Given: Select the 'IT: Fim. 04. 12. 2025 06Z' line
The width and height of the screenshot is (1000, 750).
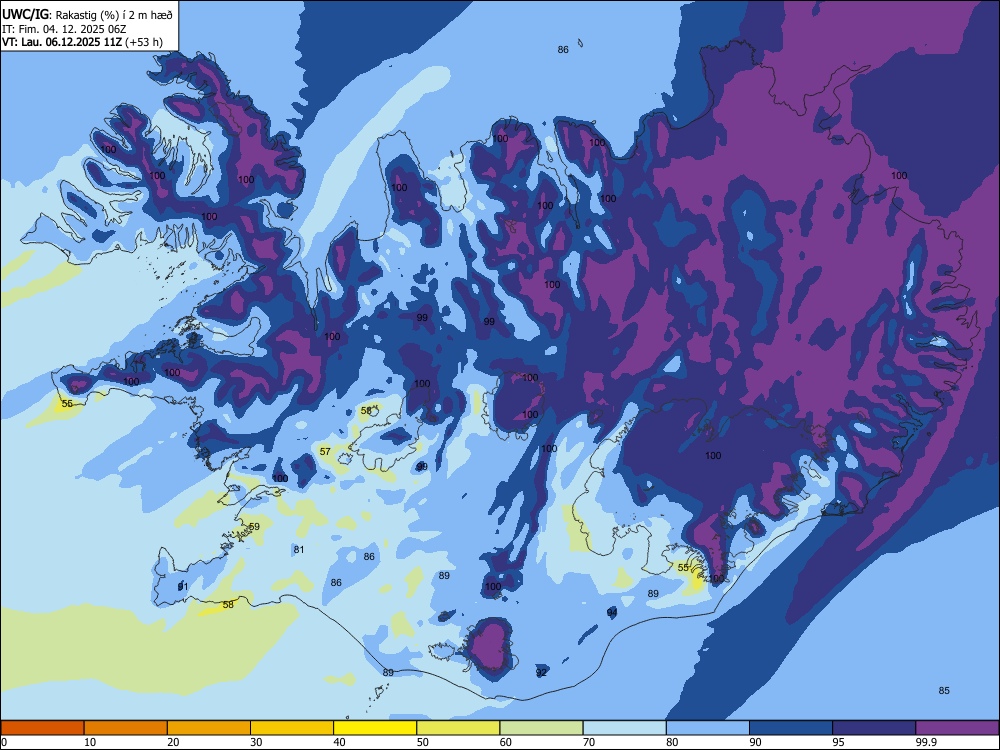Looking at the screenshot, I should [64, 29].
